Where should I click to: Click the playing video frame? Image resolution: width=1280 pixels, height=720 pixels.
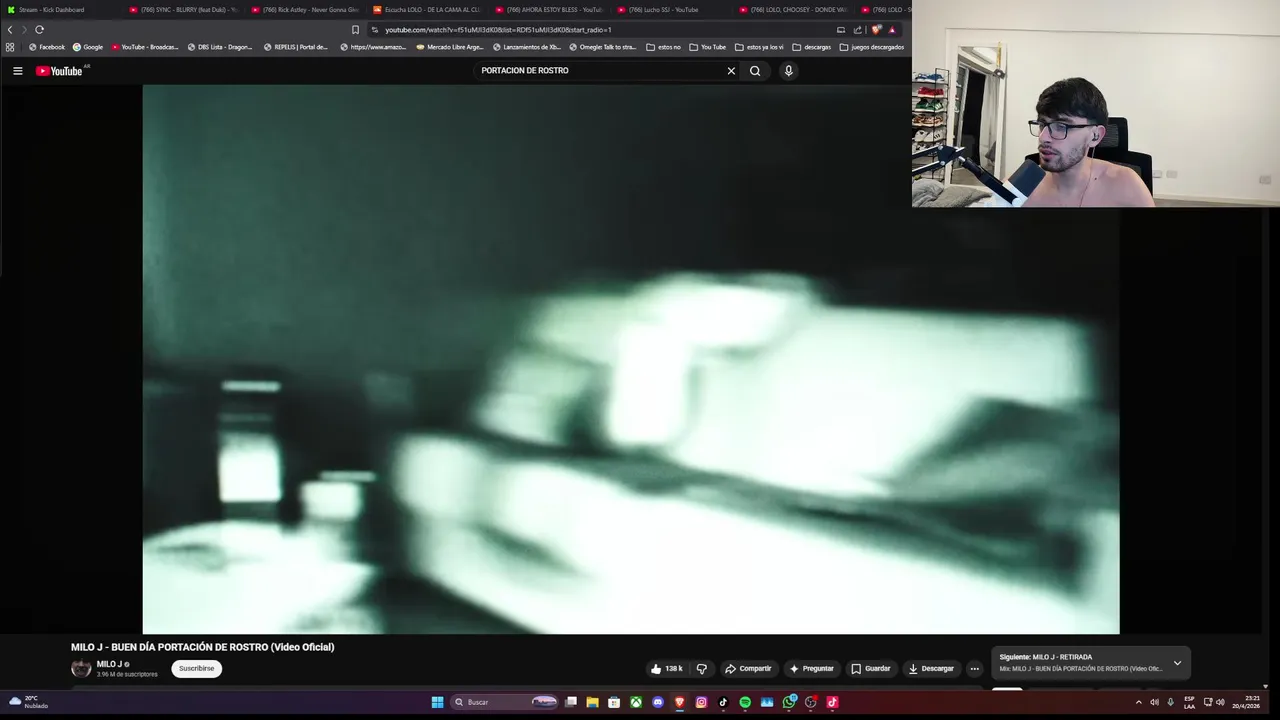pyautogui.click(x=631, y=358)
